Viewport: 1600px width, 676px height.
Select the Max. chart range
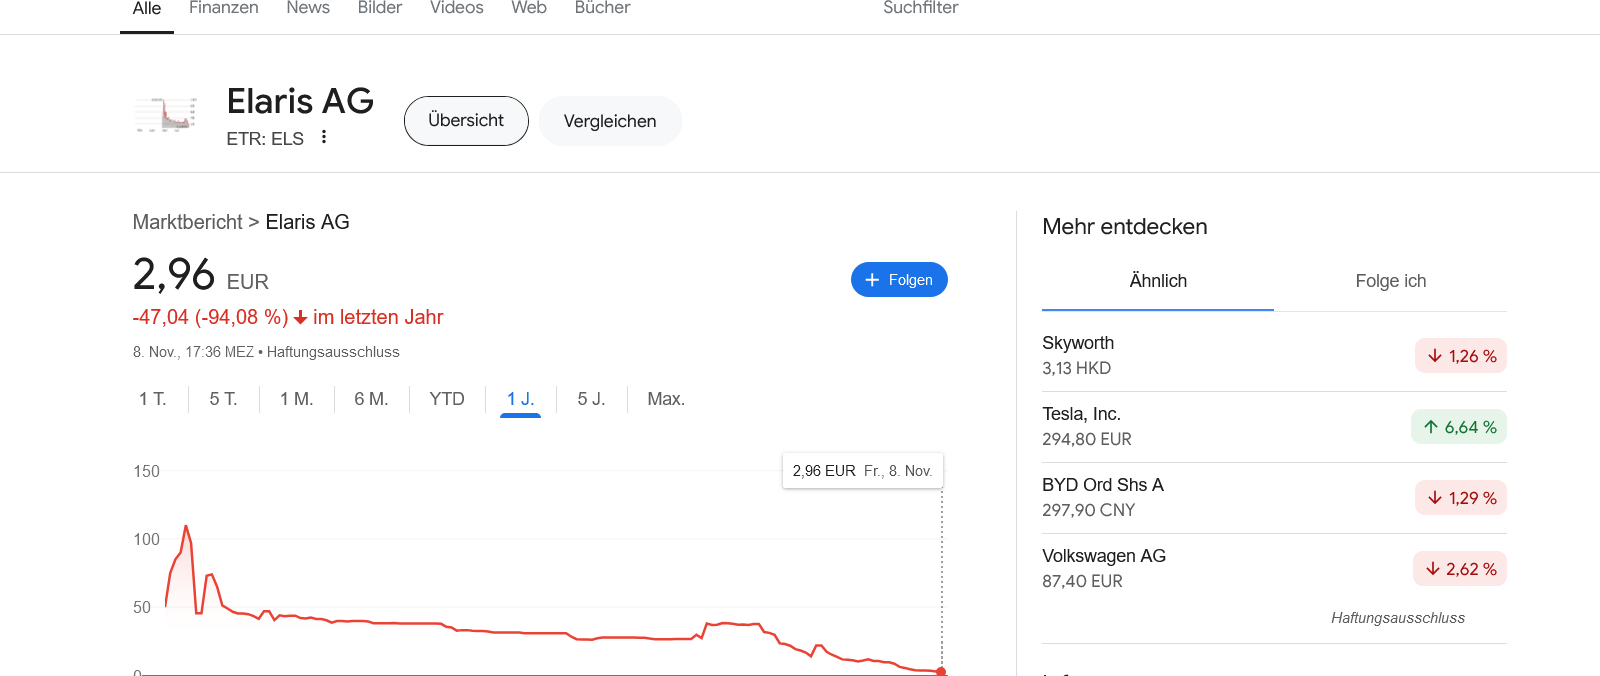click(x=666, y=399)
